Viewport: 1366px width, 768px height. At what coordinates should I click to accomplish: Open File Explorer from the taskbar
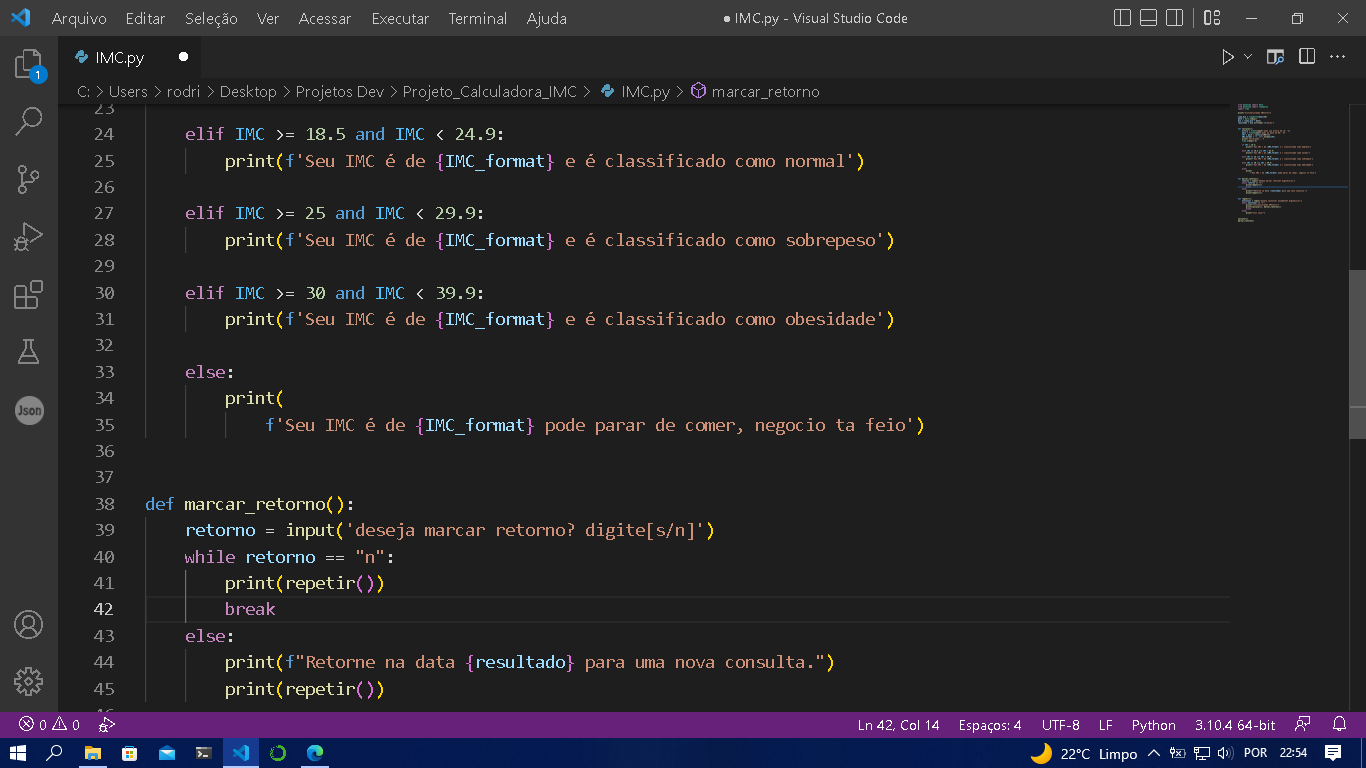92,753
